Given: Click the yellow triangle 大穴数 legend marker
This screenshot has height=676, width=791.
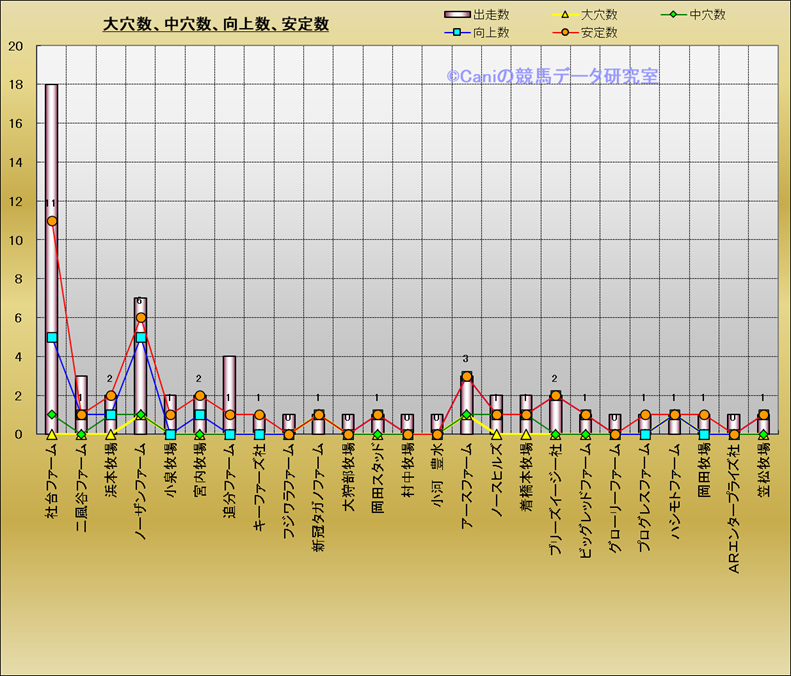Looking at the screenshot, I should click(x=564, y=15).
